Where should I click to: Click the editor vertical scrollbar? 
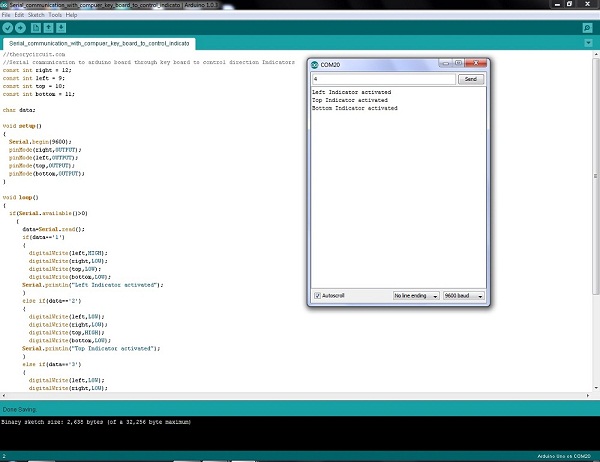click(596, 176)
